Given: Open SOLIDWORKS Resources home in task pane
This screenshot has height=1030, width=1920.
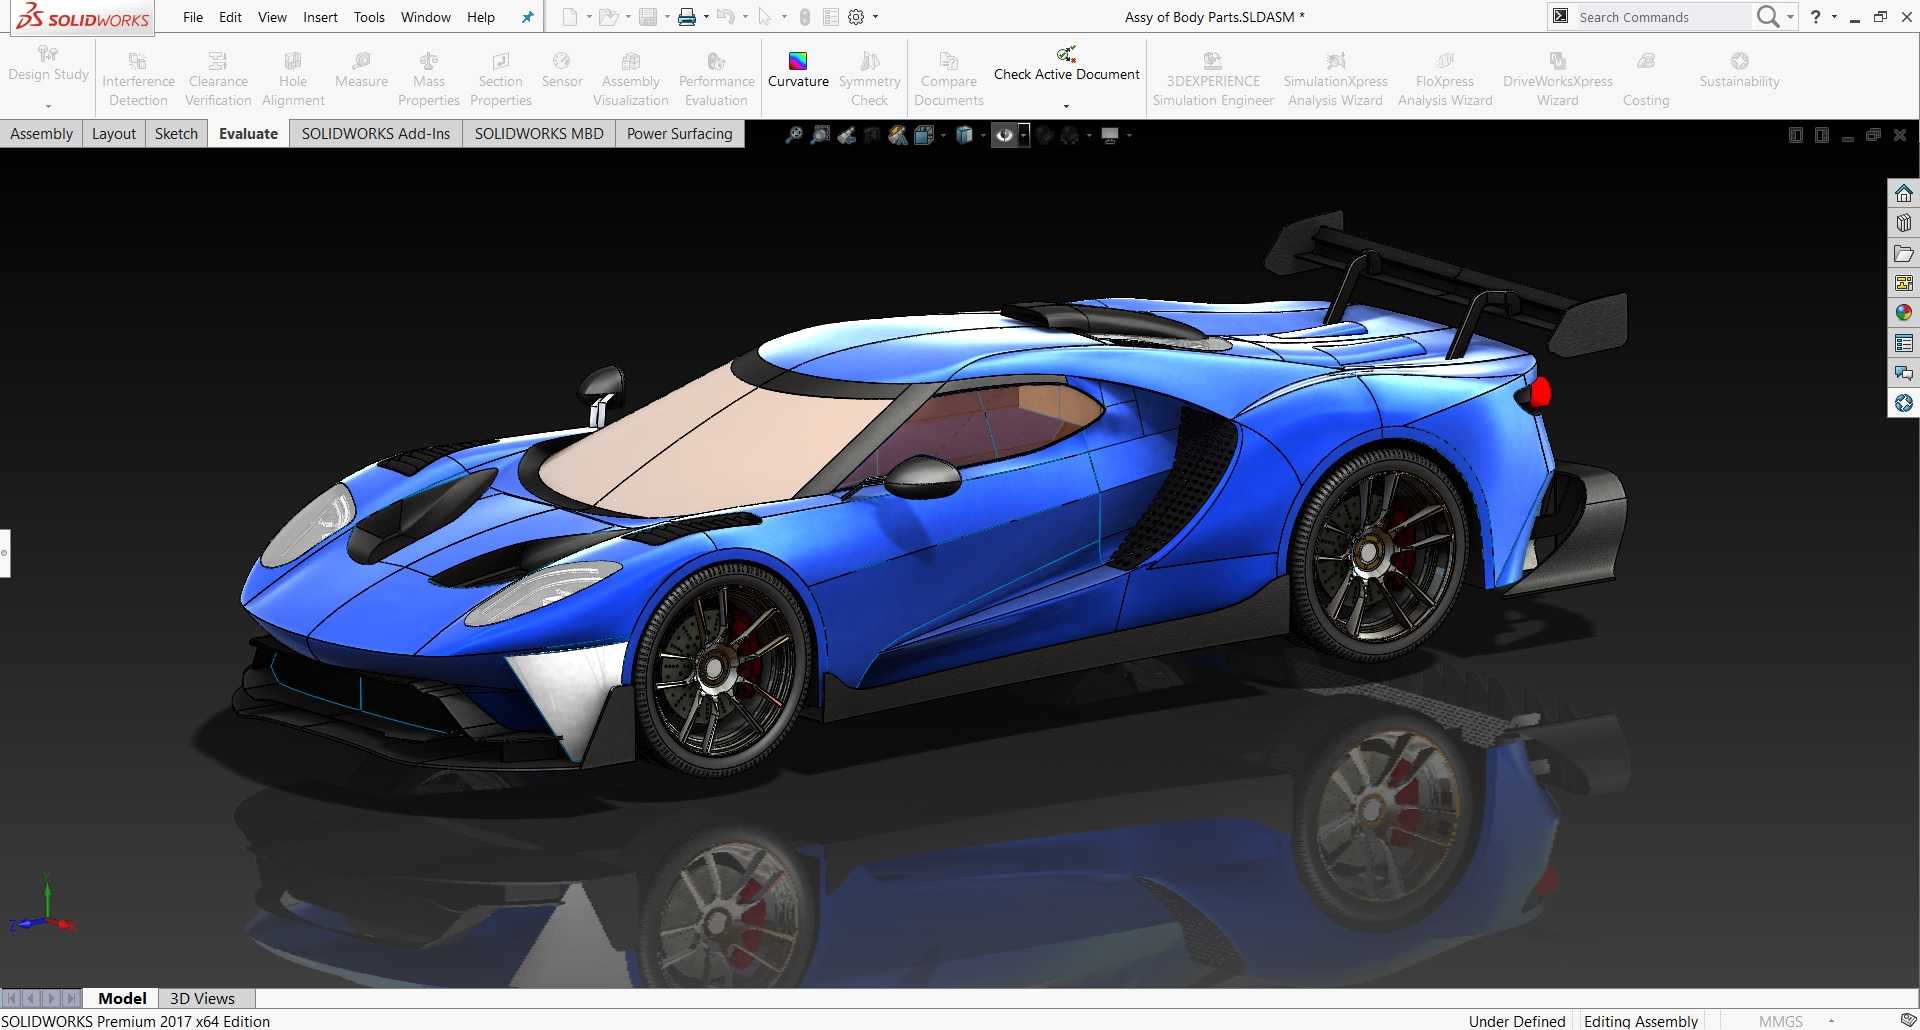Looking at the screenshot, I should pos(1903,193).
